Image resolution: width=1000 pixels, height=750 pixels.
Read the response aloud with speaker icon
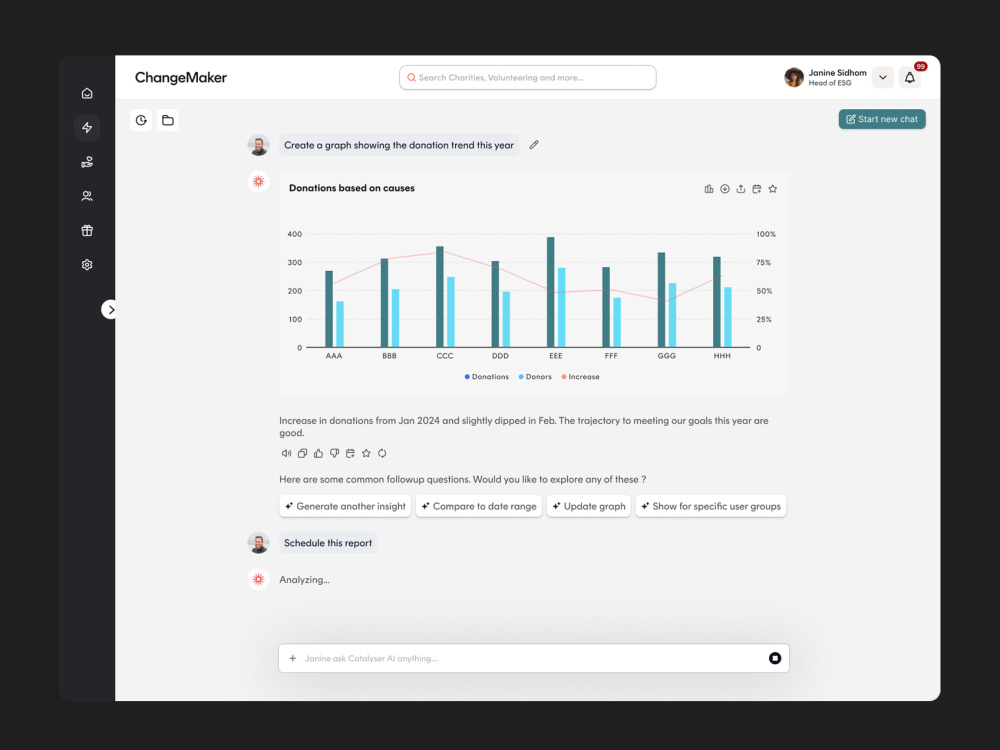286,453
